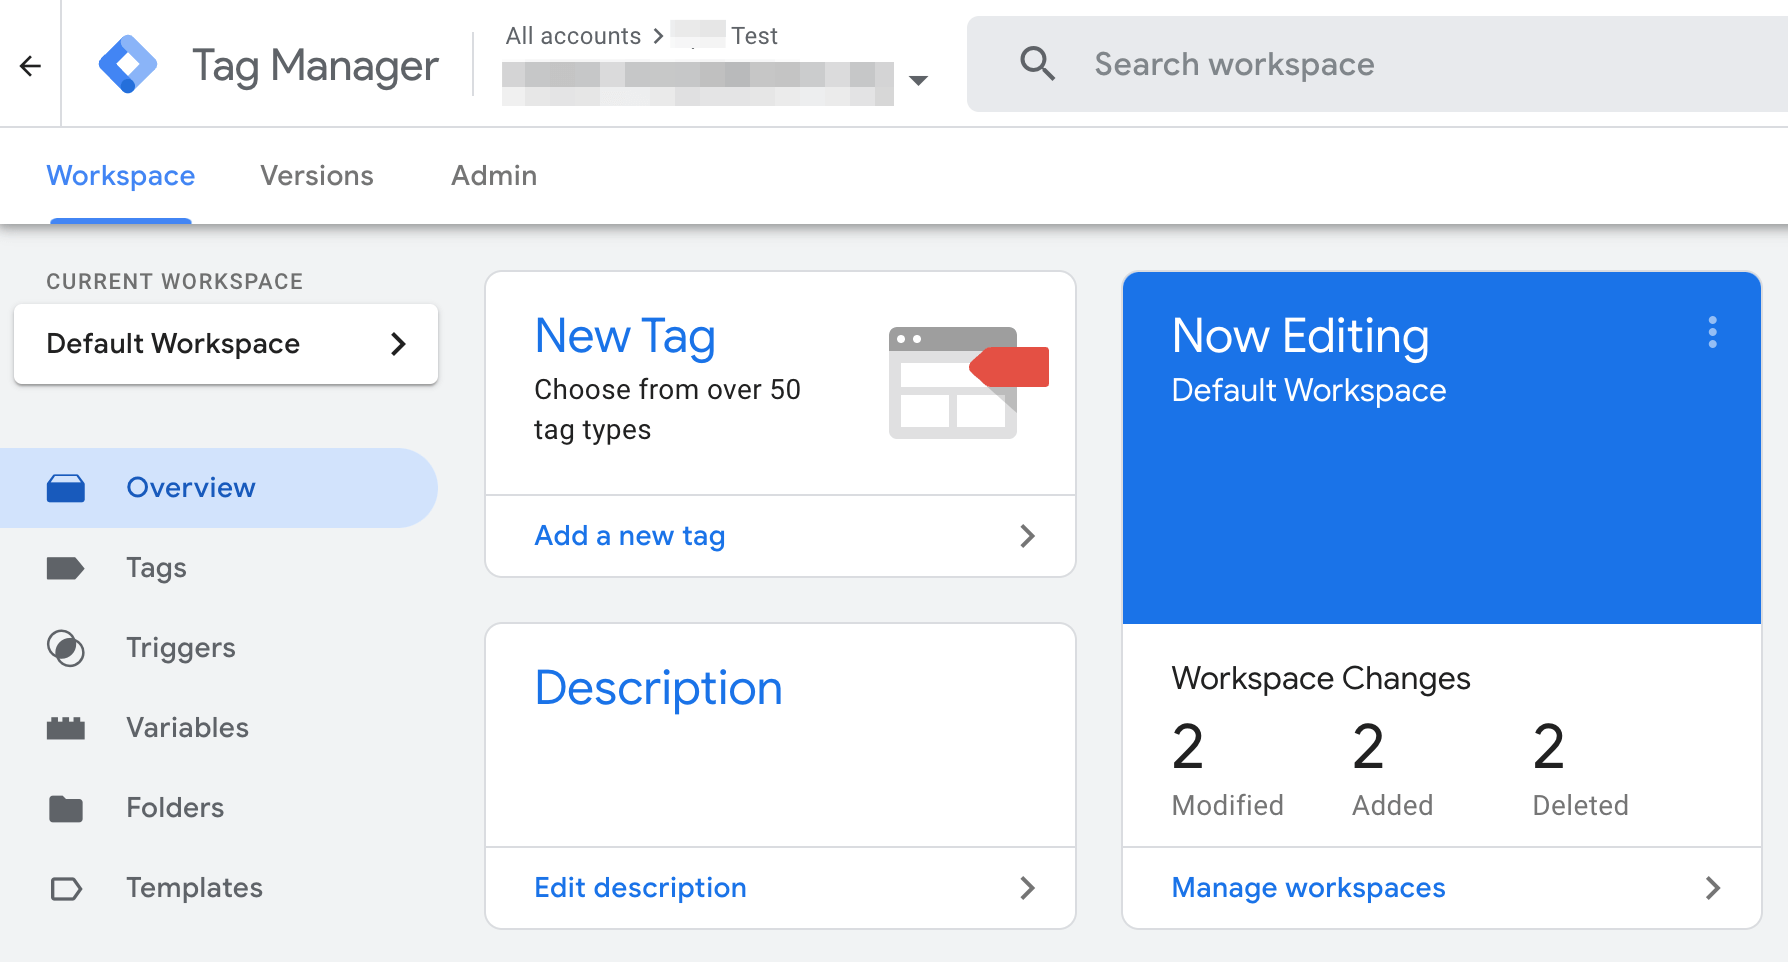Click the Workspace Changes heading

click(x=1321, y=678)
